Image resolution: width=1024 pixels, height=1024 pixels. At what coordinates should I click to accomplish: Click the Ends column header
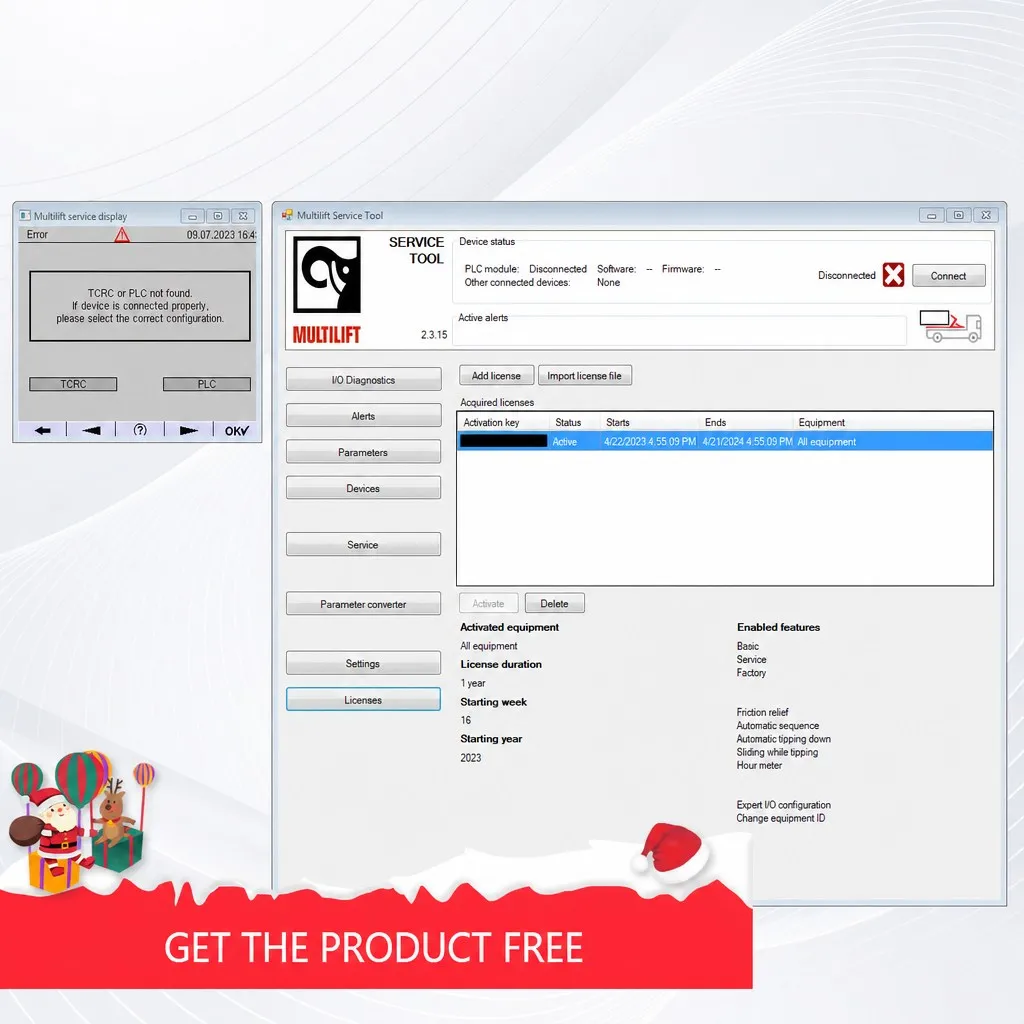click(x=746, y=423)
